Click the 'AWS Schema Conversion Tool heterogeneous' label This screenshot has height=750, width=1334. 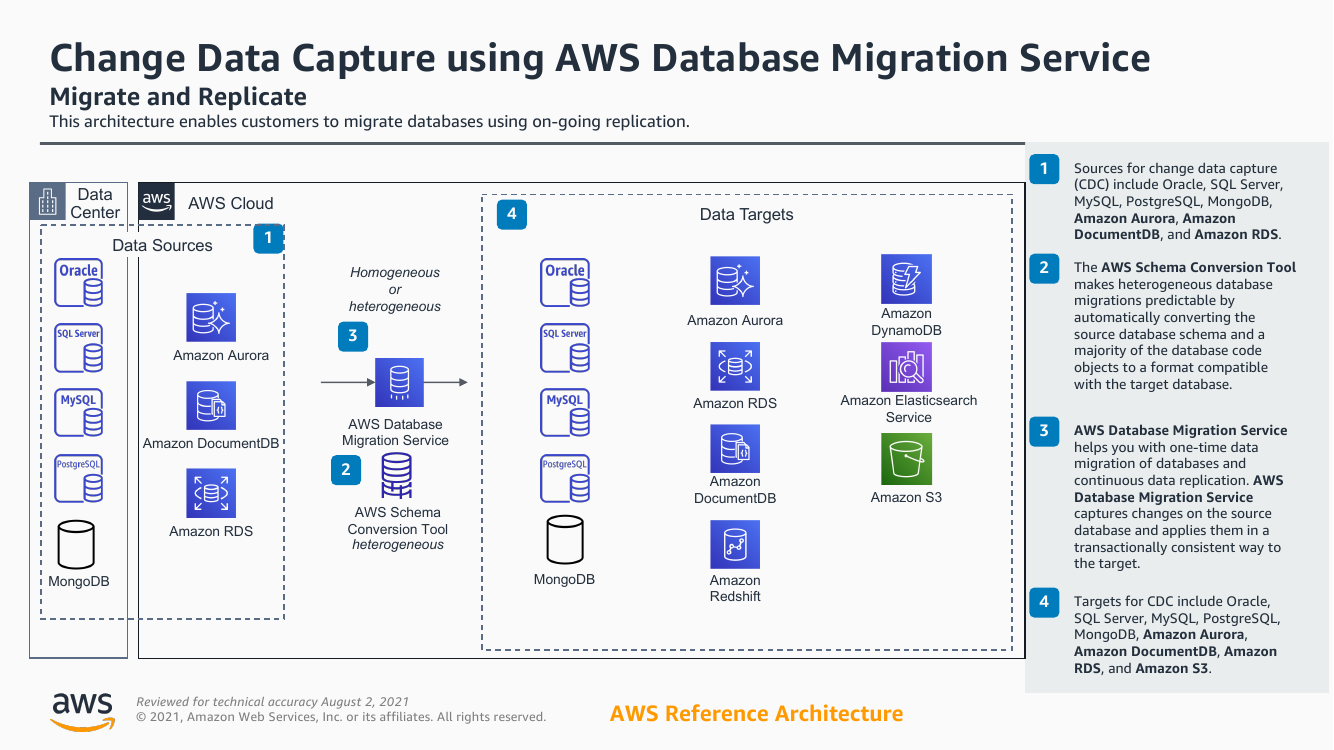[397, 529]
